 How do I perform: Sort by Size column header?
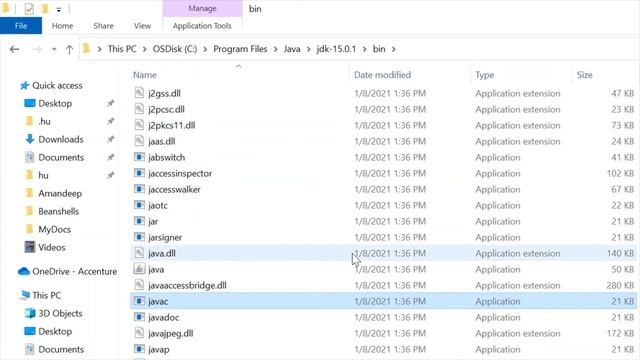(x=584, y=75)
